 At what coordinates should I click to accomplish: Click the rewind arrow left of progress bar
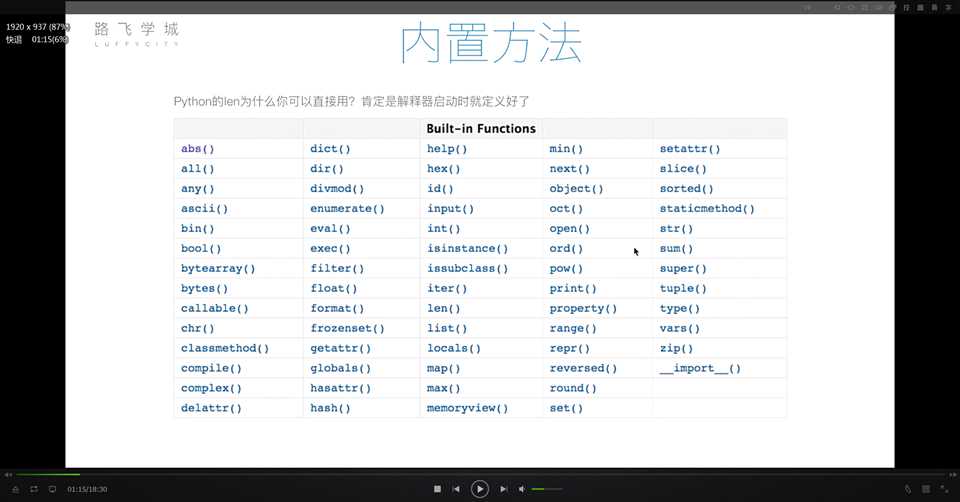click(x=8, y=474)
